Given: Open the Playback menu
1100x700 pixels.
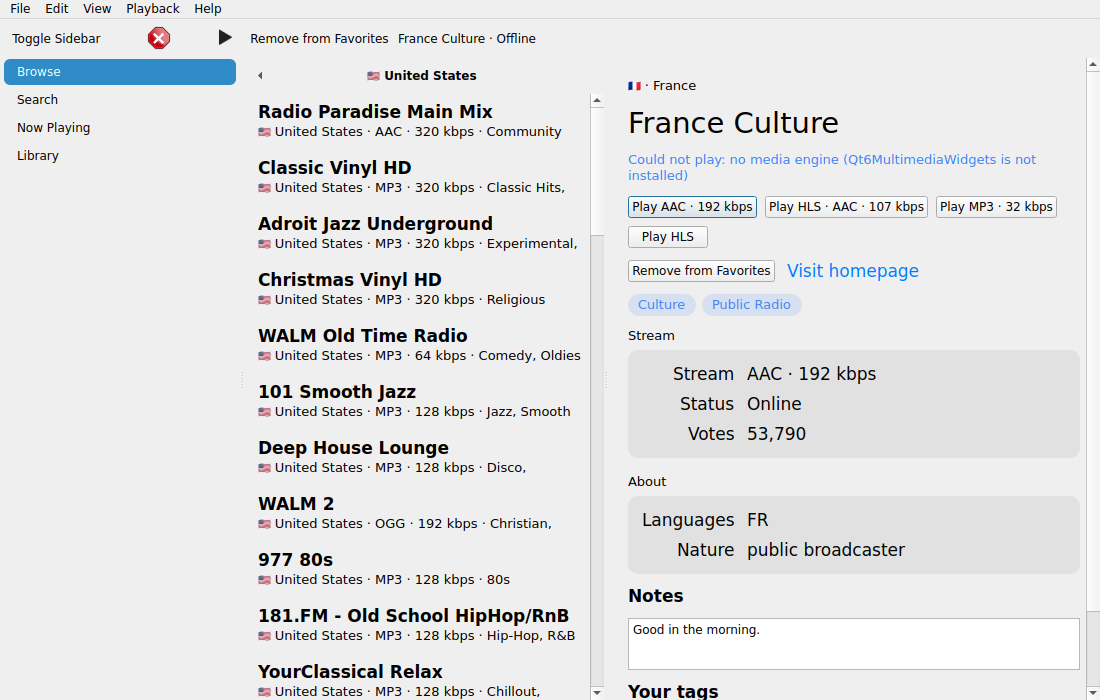Looking at the screenshot, I should click(x=153, y=8).
